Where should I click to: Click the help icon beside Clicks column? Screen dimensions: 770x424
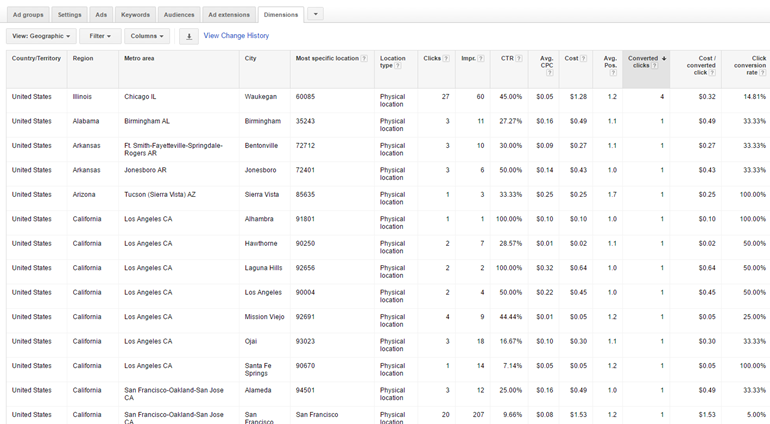446,59
